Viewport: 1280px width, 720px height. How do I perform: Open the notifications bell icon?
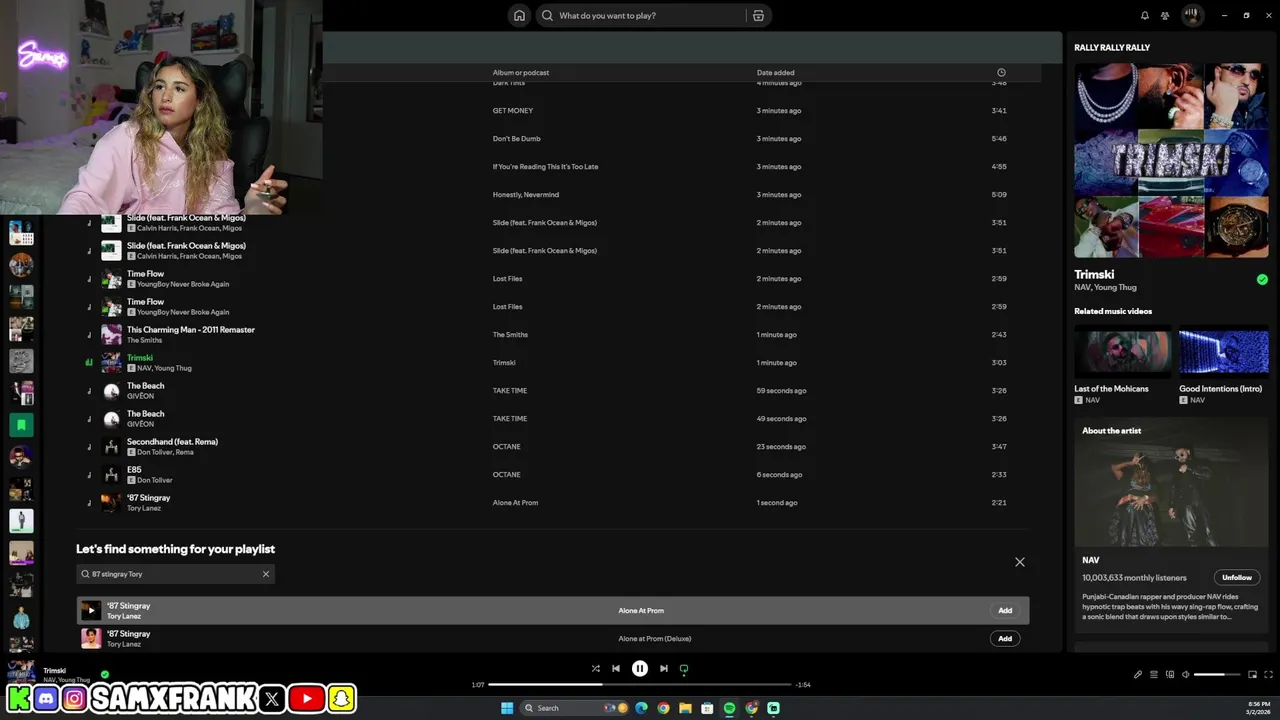(x=1145, y=15)
